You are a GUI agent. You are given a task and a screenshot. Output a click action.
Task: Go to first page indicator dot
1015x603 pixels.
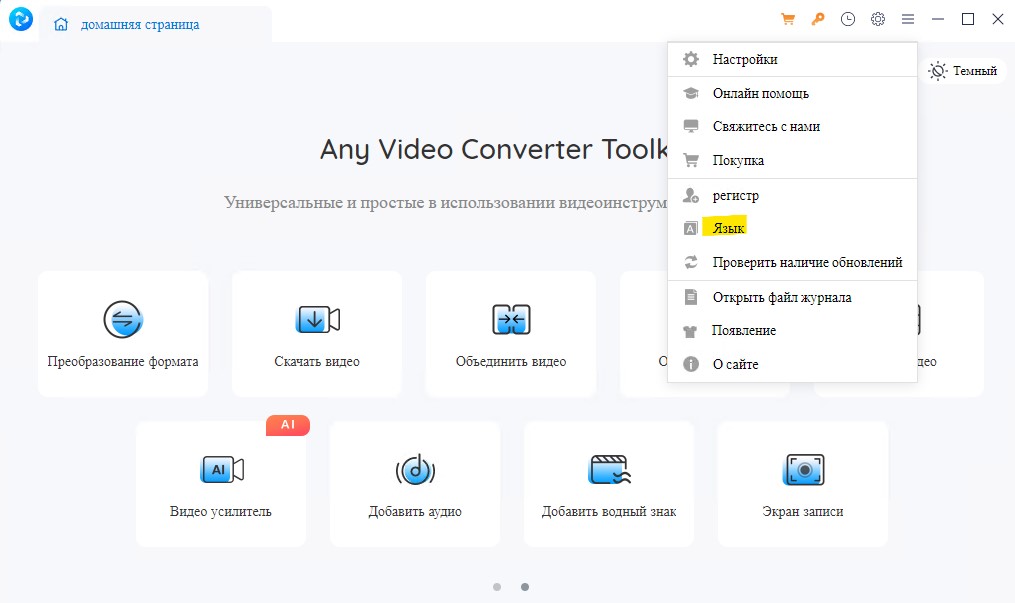[497, 587]
